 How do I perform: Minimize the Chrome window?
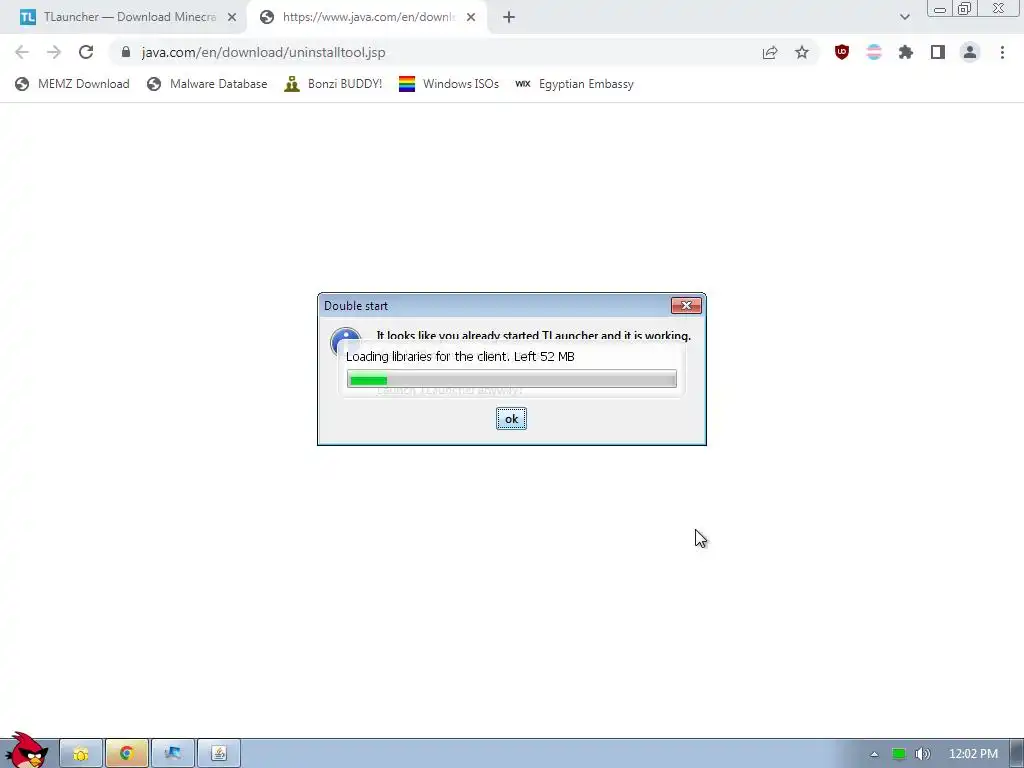click(940, 9)
